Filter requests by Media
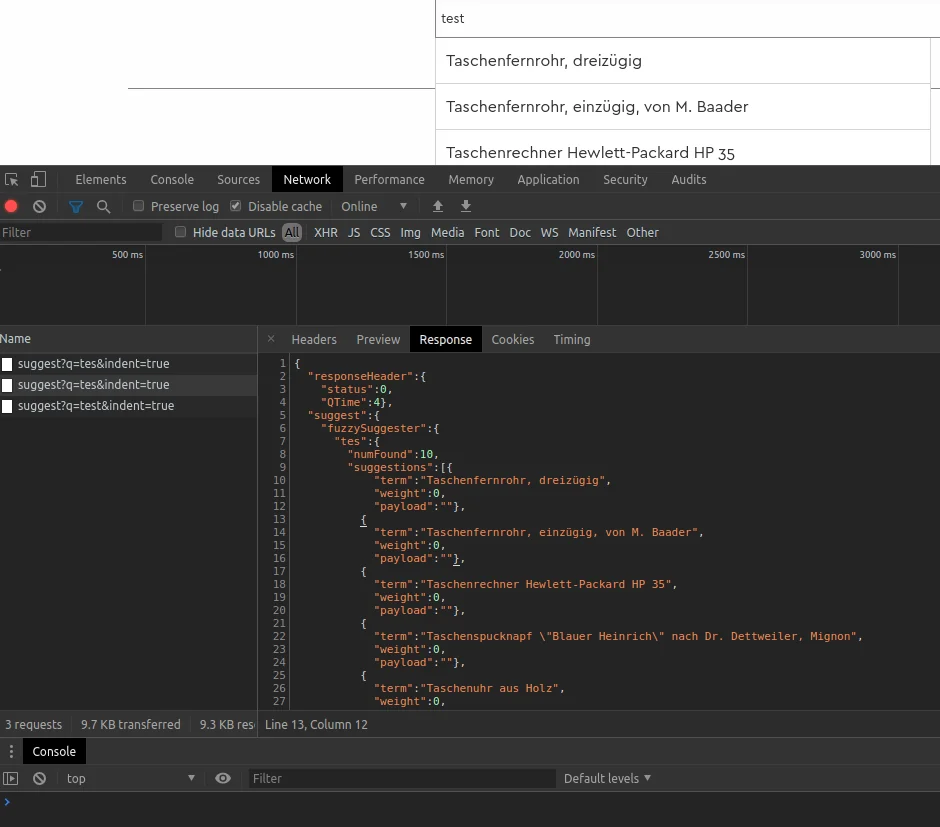This screenshot has height=827, width=940. [x=447, y=233]
